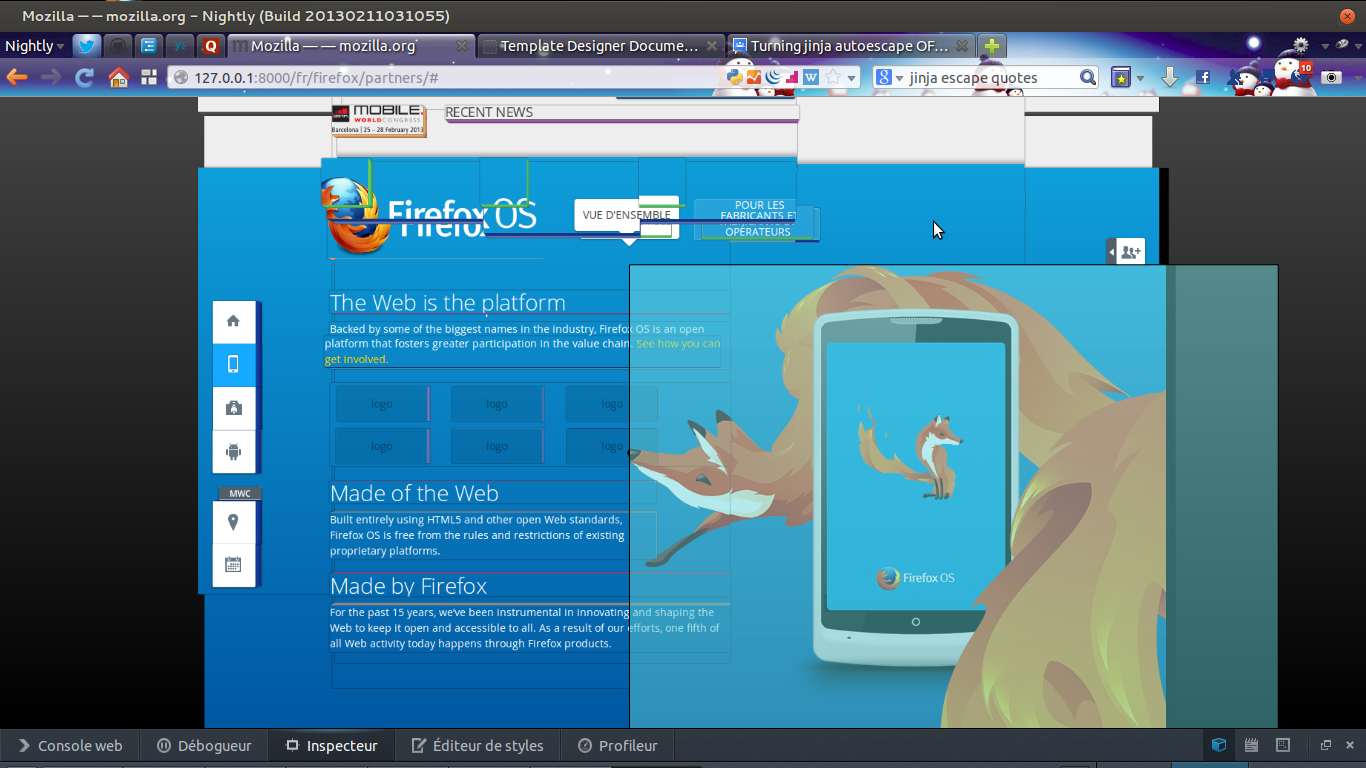Reload the current page
Viewport: 1366px width, 768px height.
coord(85,77)
